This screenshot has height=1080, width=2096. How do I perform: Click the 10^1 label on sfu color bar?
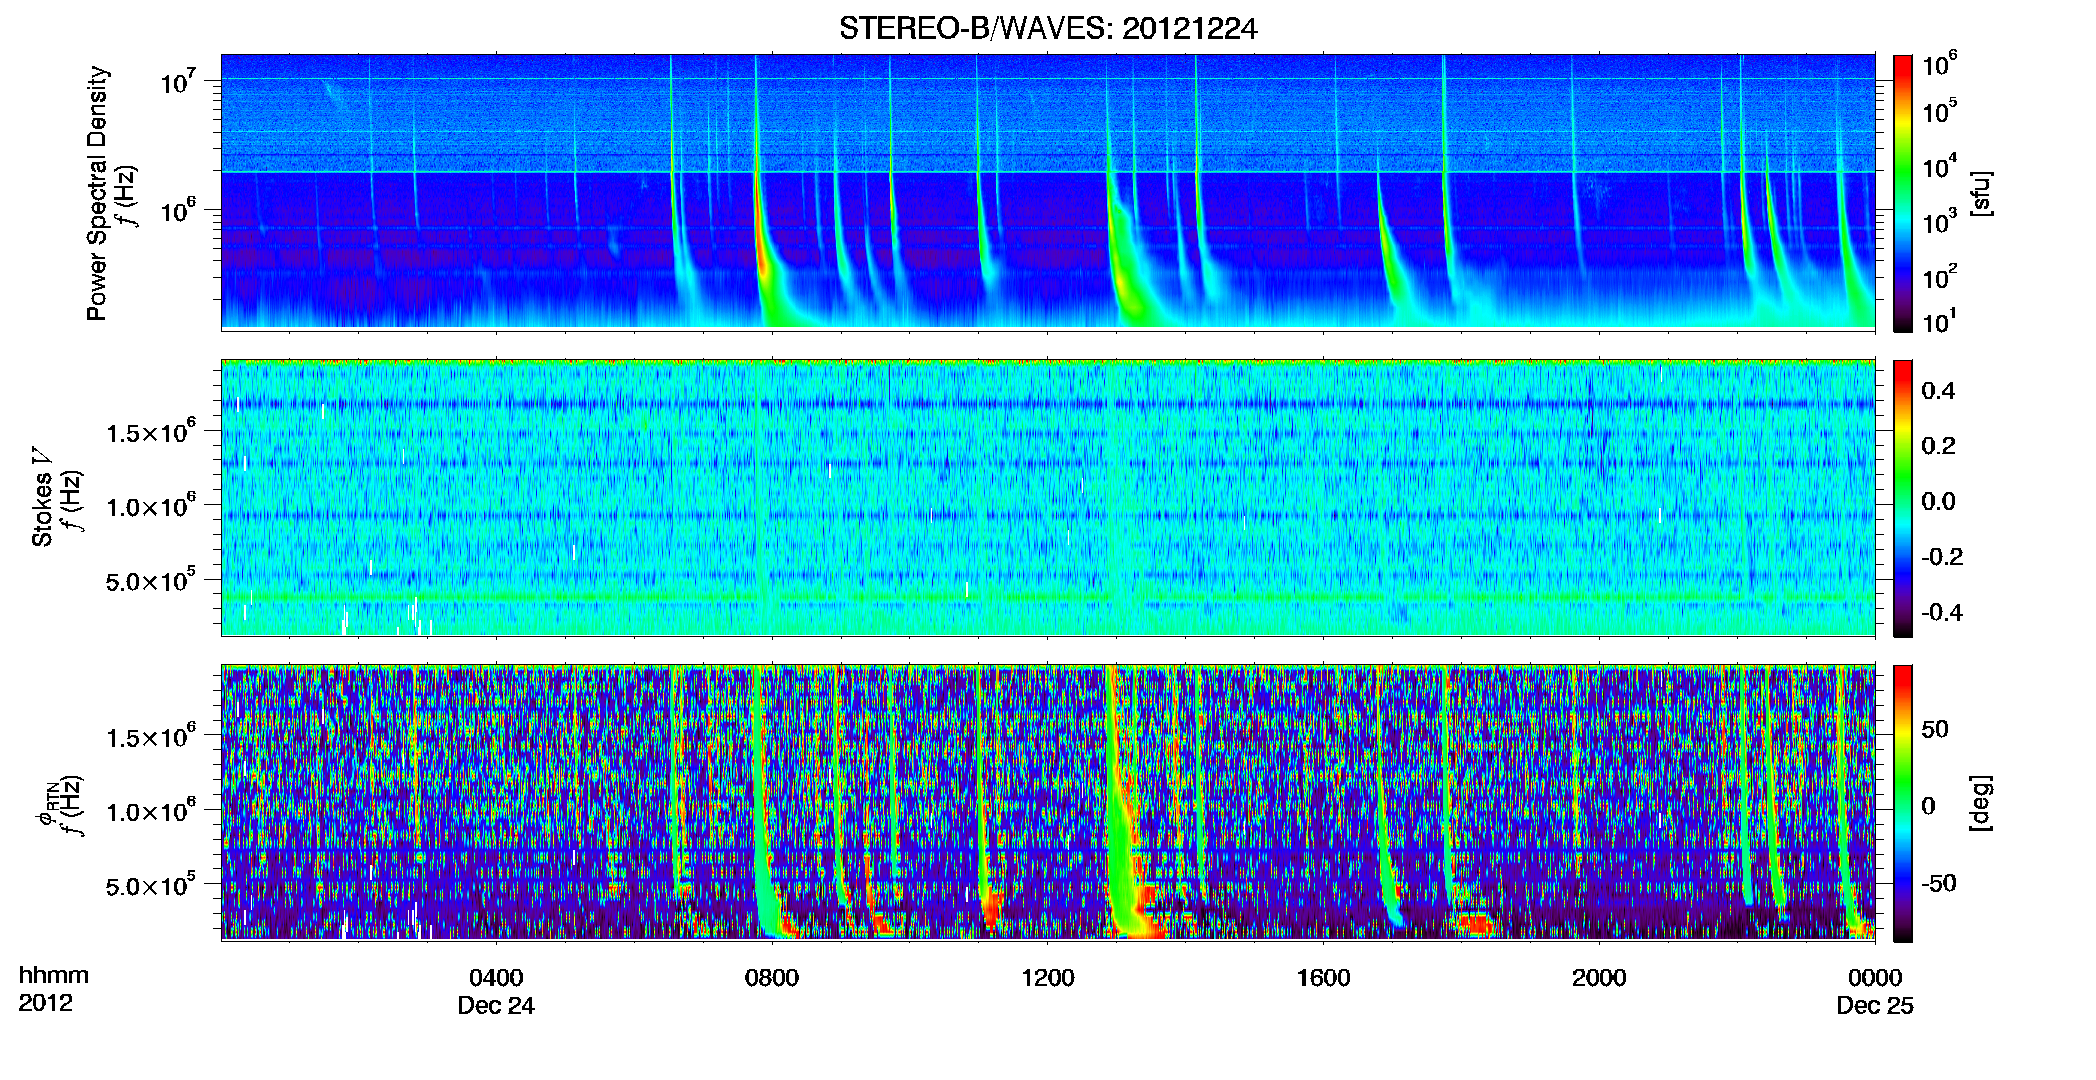pyautogui.click(x=1939, y=321)
